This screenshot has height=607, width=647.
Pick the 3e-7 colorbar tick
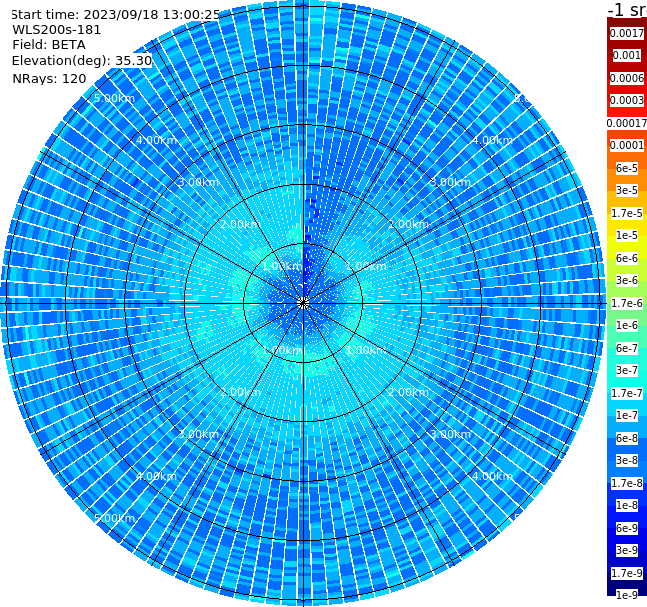click(x=627, y=370)
